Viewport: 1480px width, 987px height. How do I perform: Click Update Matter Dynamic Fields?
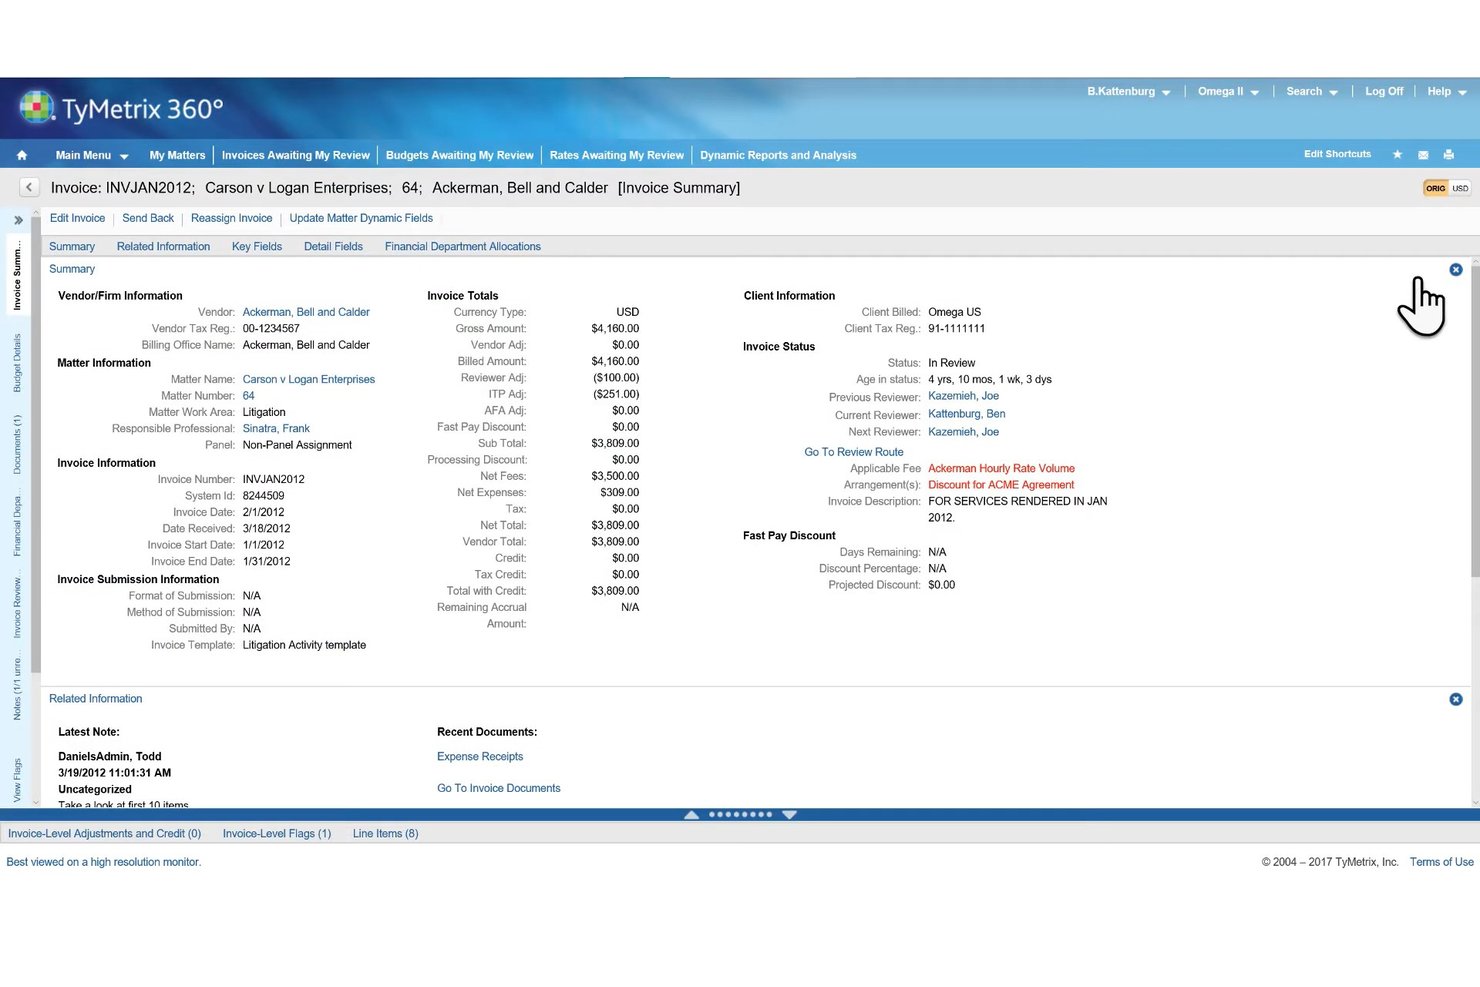361,218
